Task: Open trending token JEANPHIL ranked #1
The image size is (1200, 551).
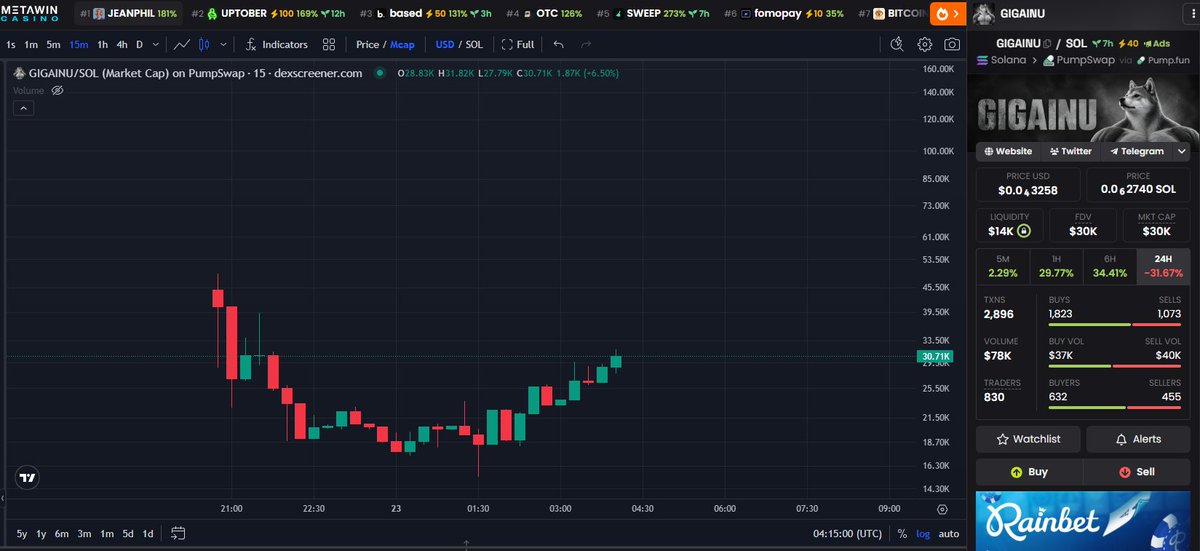Action: point(130,14)
